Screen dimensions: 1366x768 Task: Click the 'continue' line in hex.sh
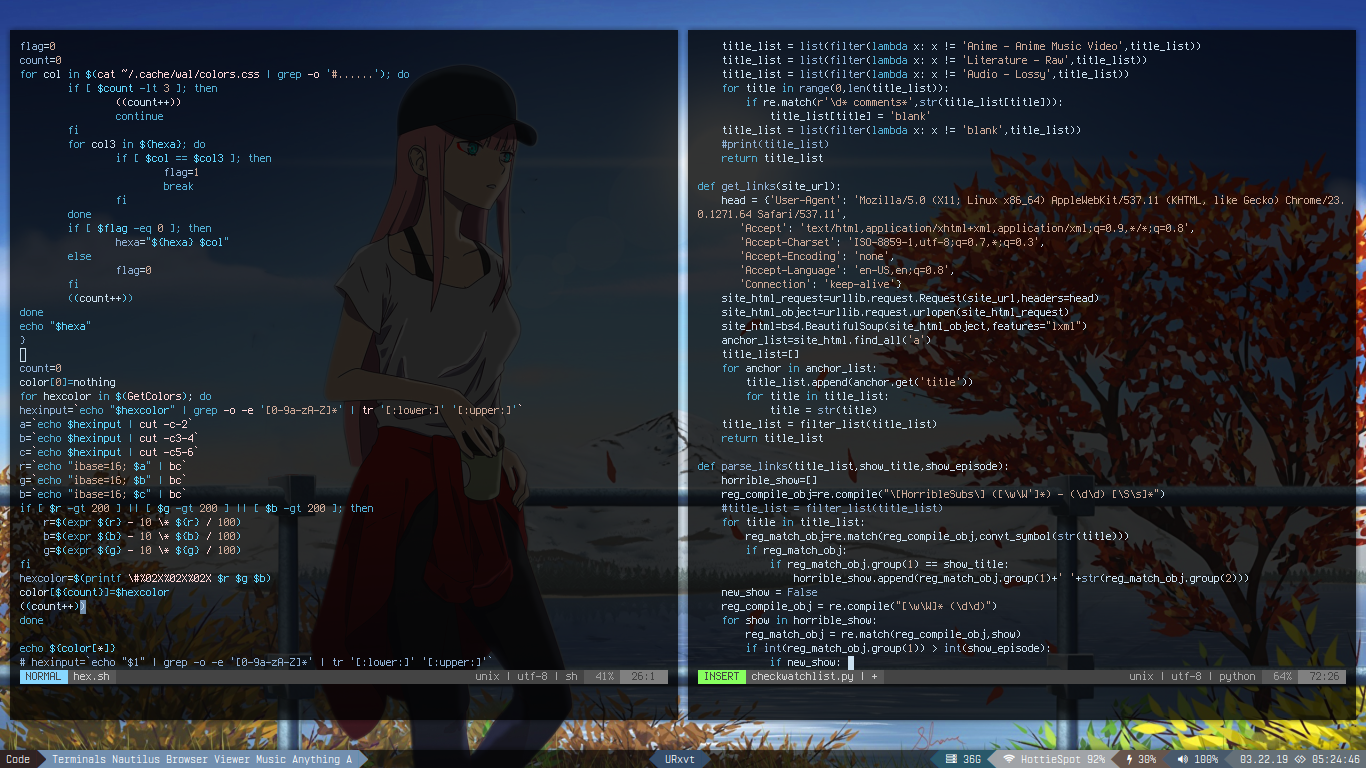[139, 116]
